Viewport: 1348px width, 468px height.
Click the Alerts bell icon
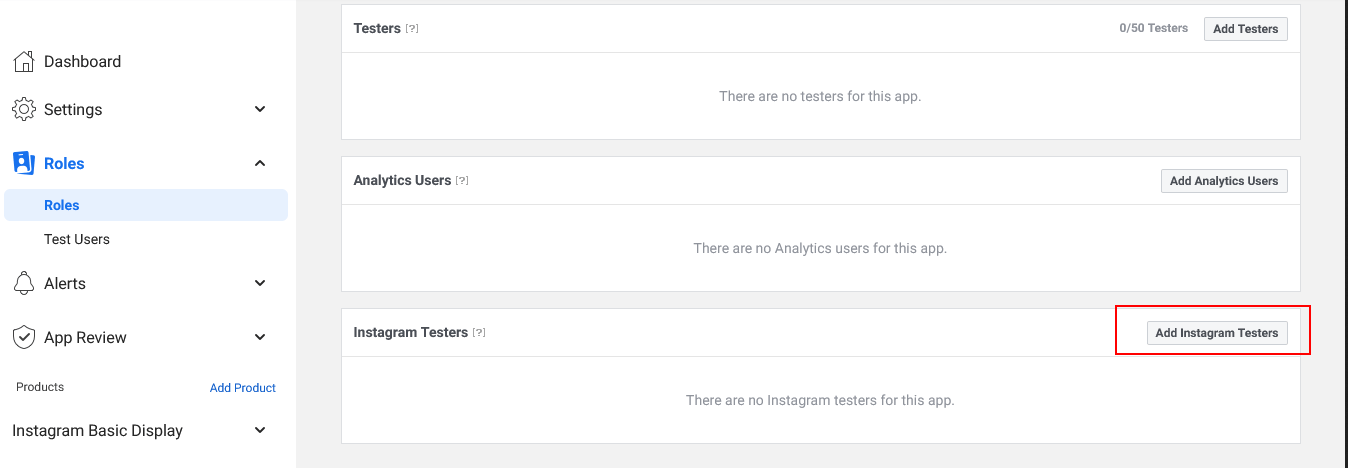pyautogui.click(x=24, y=283)
